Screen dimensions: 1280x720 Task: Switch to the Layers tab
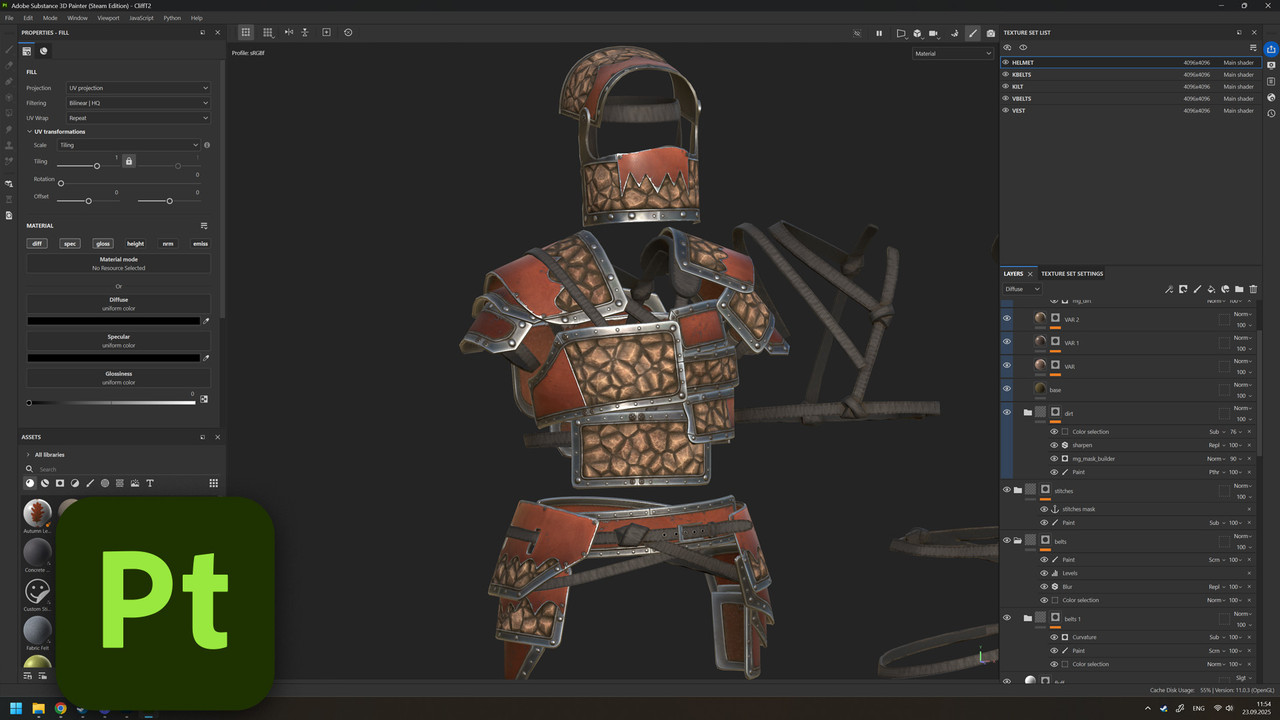click(1013, 273)
